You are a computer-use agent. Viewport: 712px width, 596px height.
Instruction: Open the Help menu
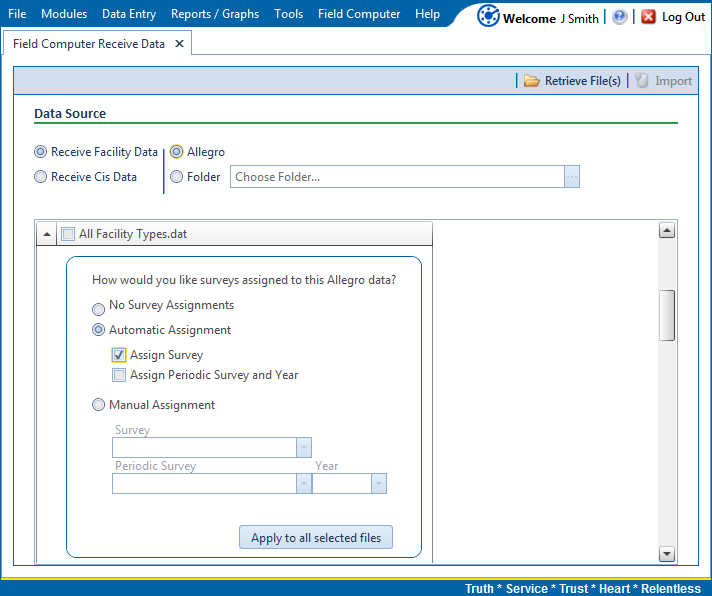pos(427,14)
